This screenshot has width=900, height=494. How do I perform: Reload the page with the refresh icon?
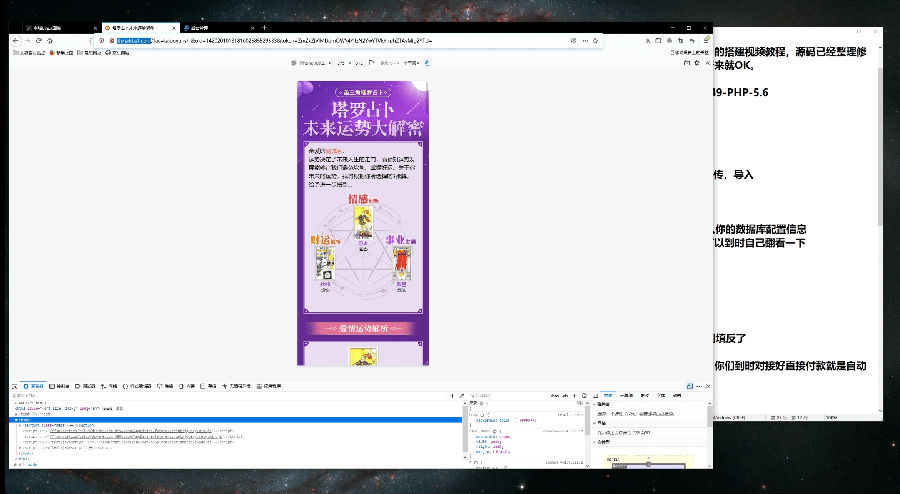tap(39, 40)
